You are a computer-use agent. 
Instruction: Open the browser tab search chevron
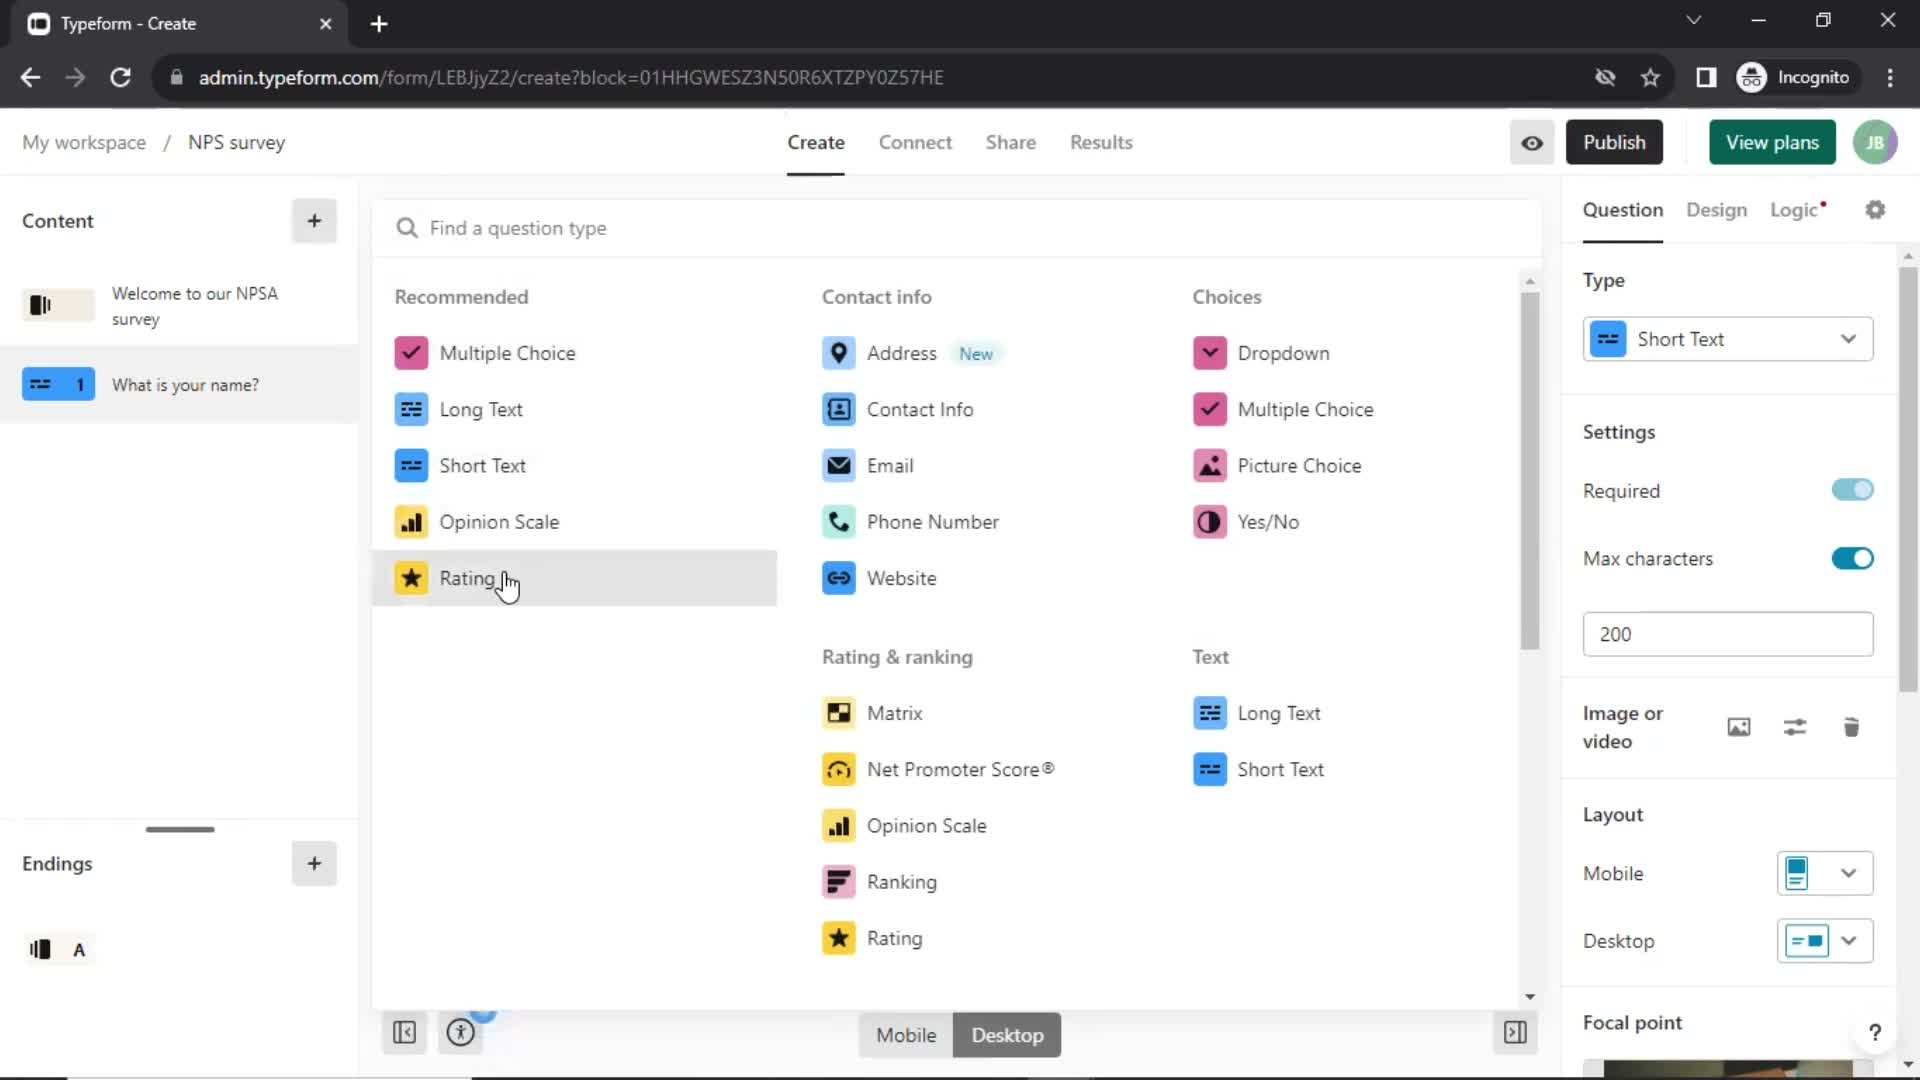click(x=1693, y=20)
